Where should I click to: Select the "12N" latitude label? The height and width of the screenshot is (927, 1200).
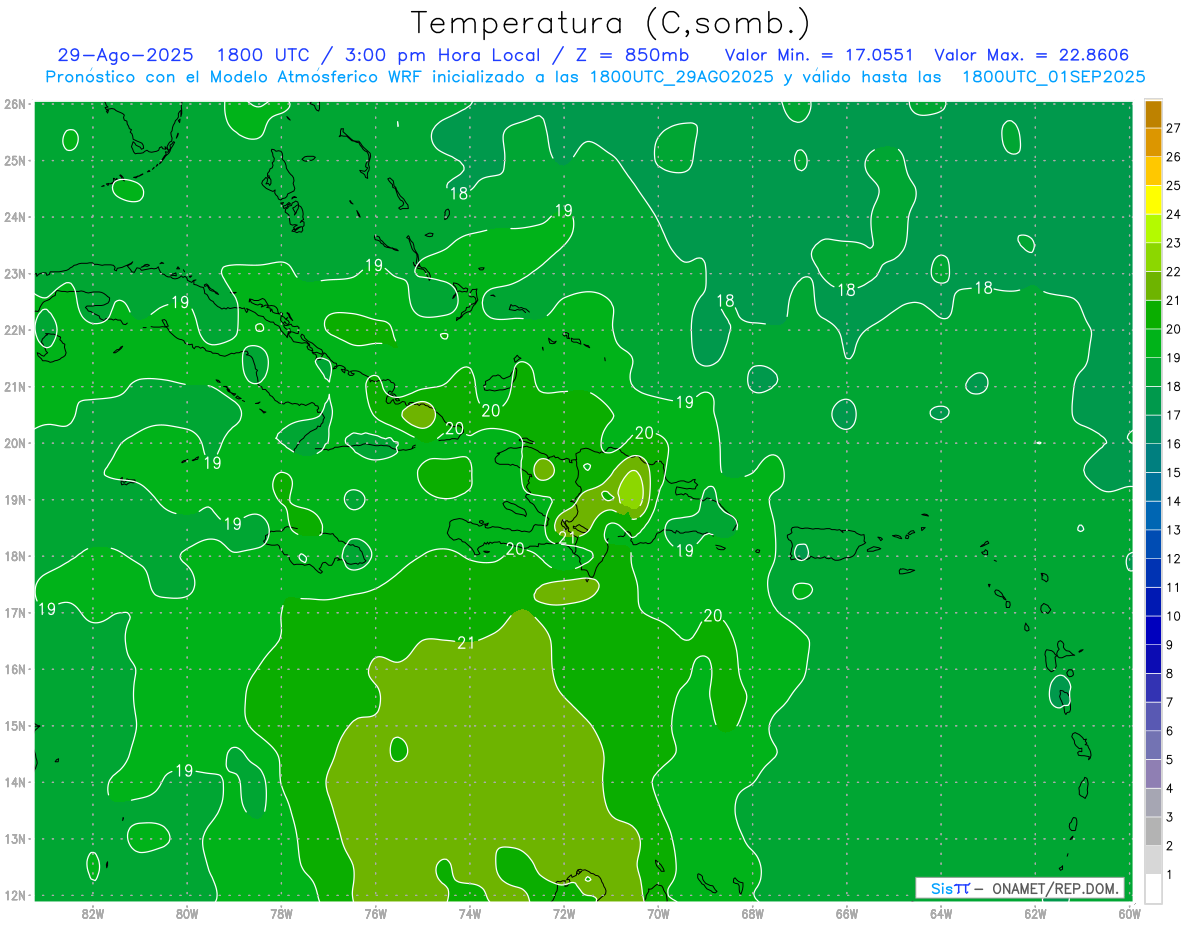point(15,895)
